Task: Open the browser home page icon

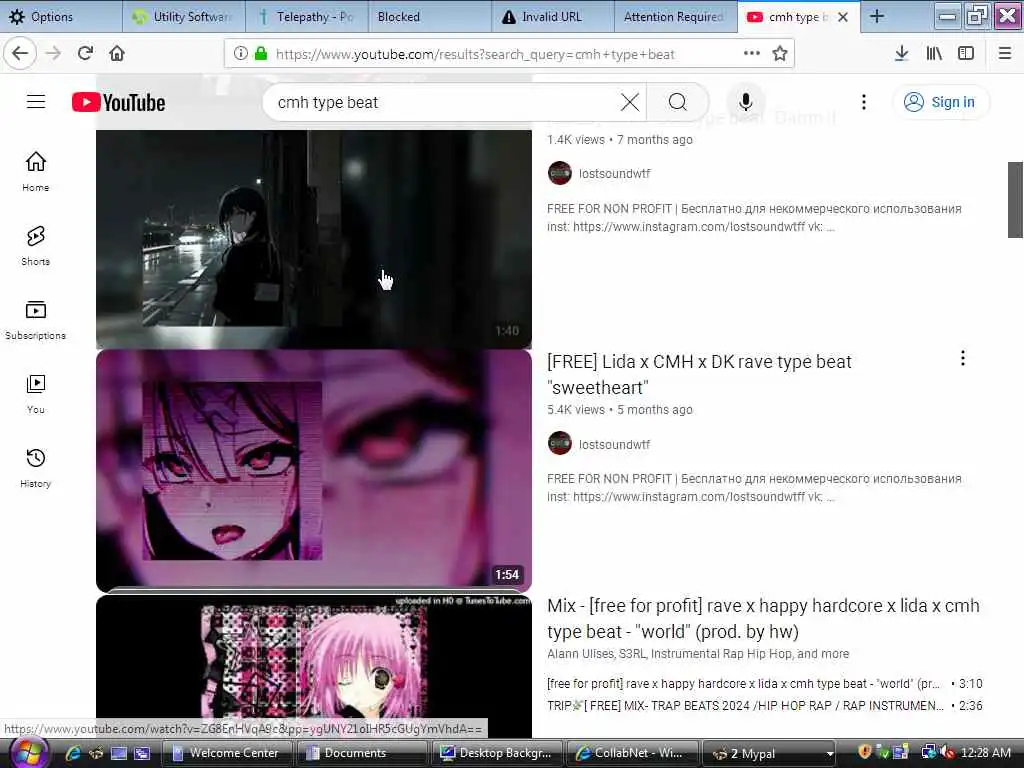Action: pyautogui.click(x=117, y=54)
